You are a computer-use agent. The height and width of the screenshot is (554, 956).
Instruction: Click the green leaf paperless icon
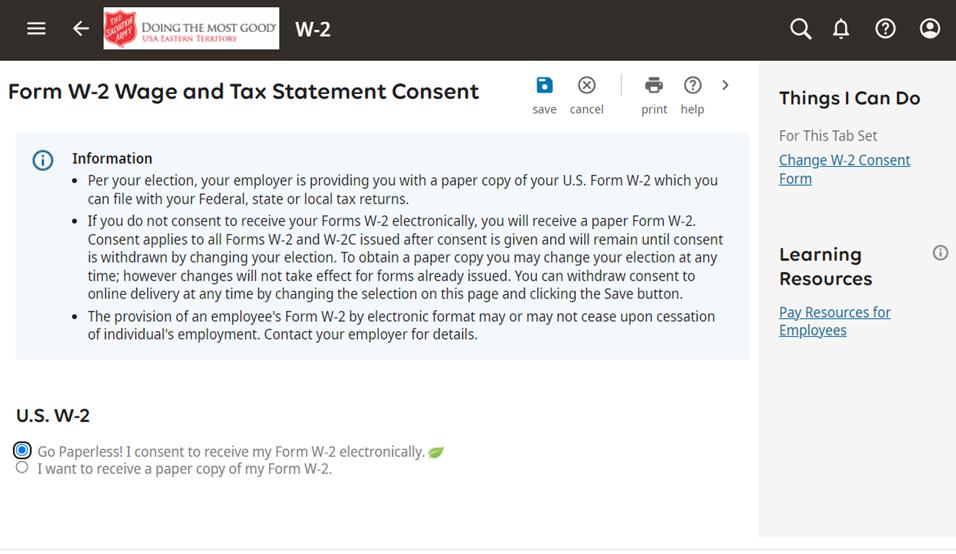436,452
